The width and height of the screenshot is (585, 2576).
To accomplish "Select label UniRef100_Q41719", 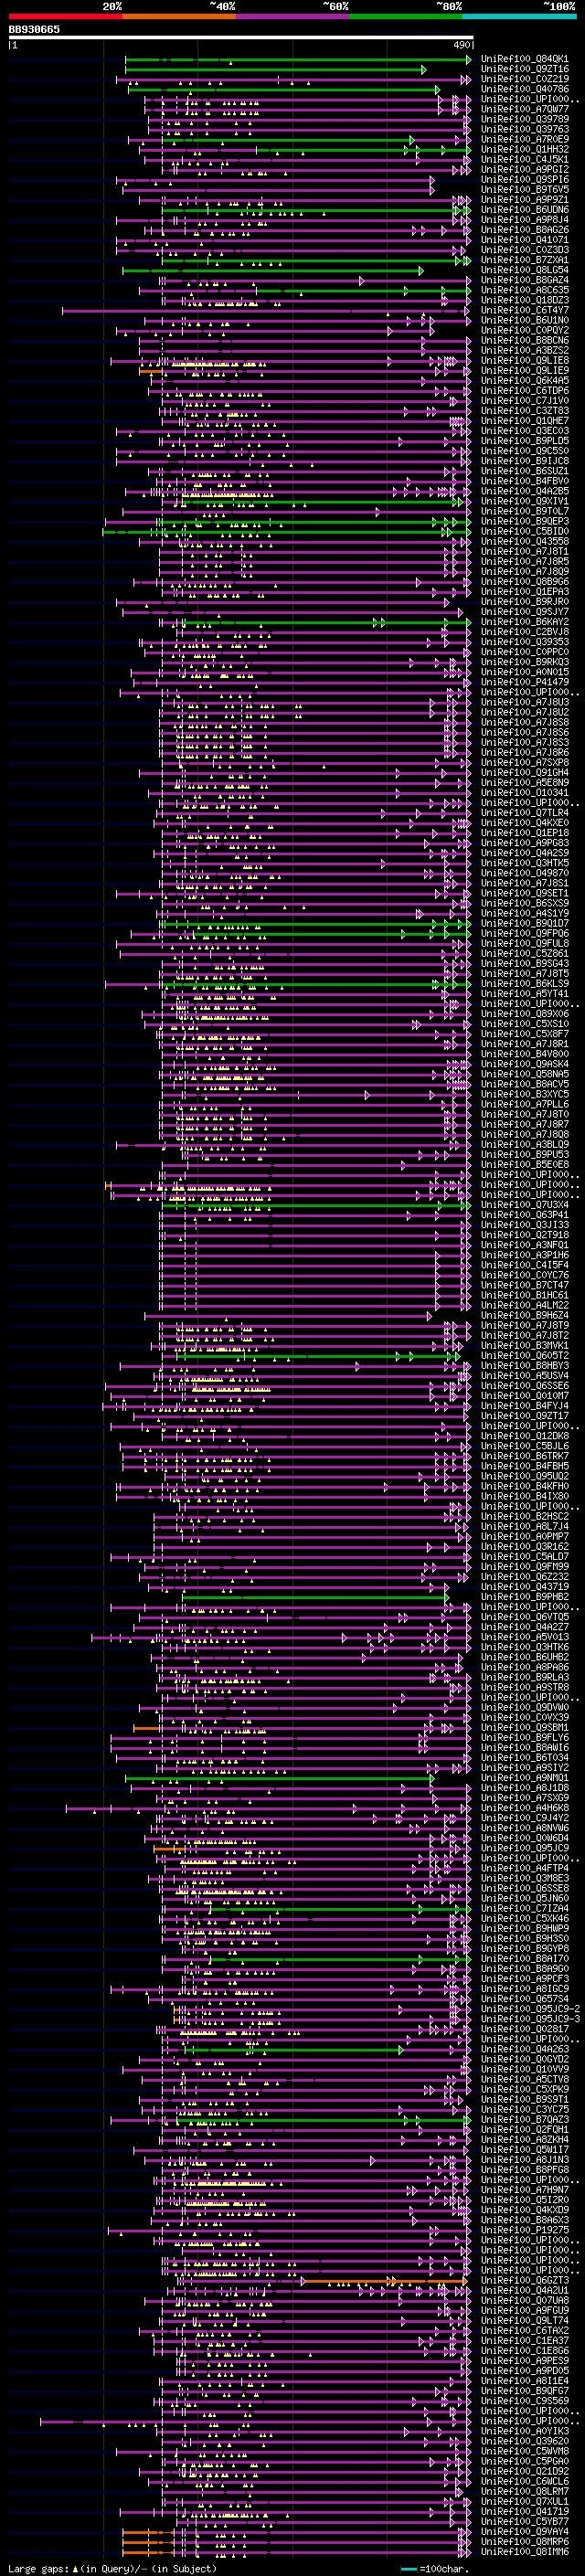I will [x=524, y=2511].
